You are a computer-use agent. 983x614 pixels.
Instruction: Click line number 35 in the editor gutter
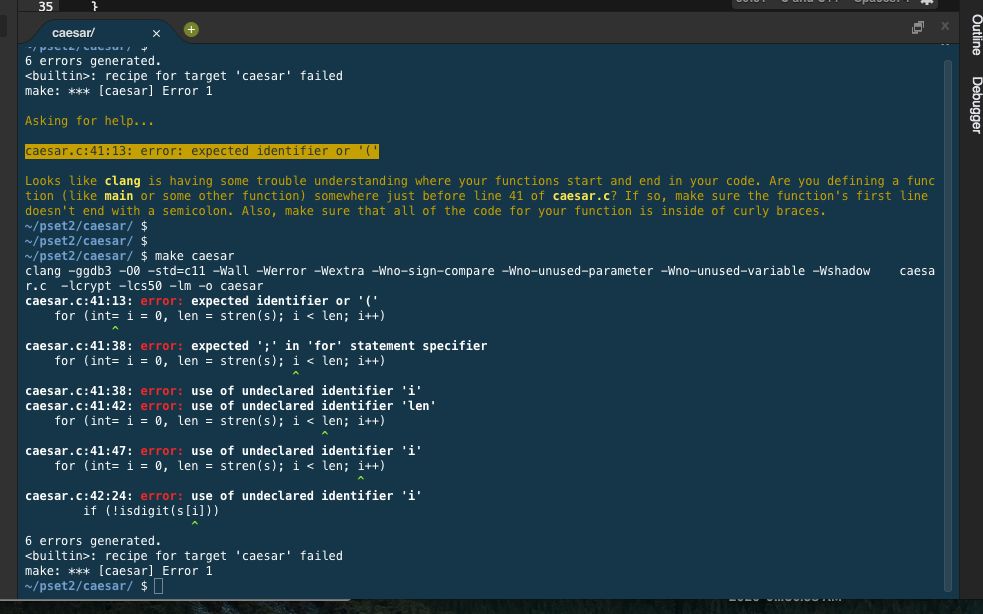click(x=46, y=6)
